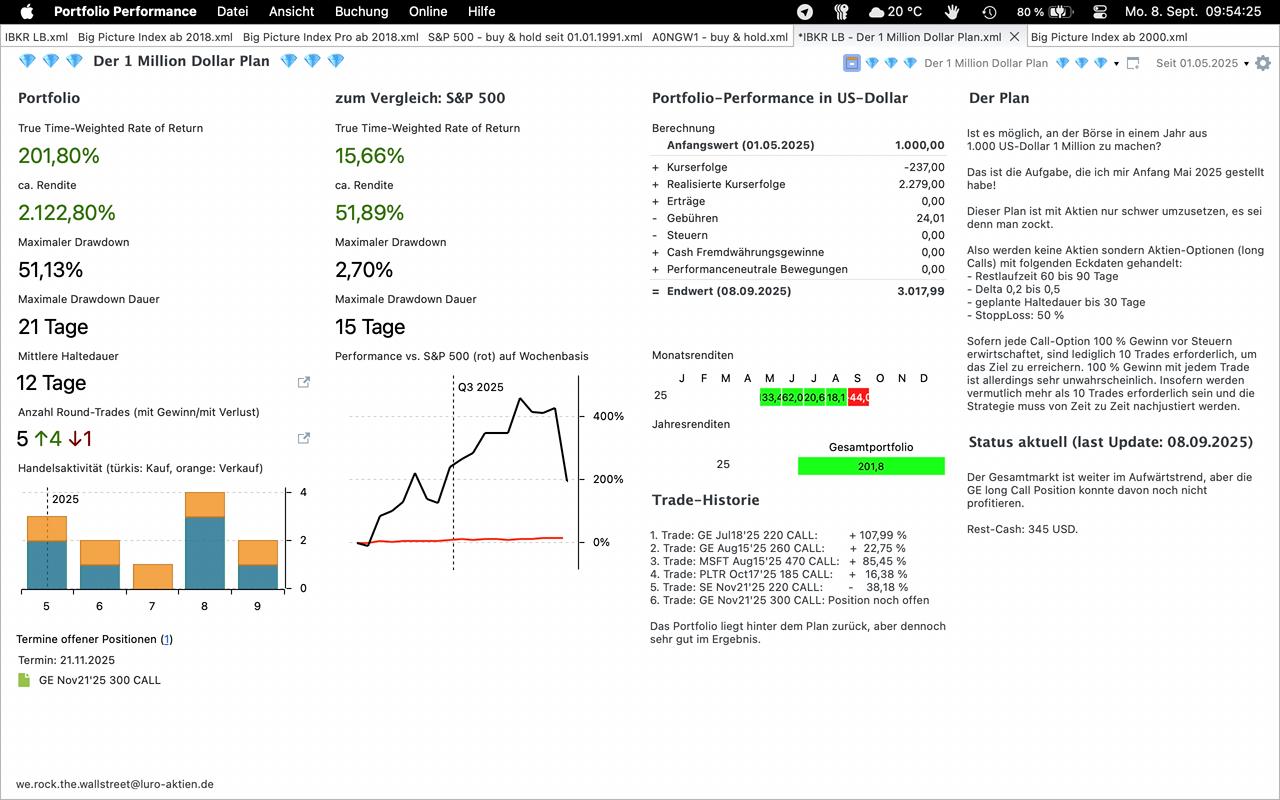Click the month 8 bar in Handelsaktivität chart
Image resolution: width=1280 pixels, height=800 pixels.
[204, 540]
